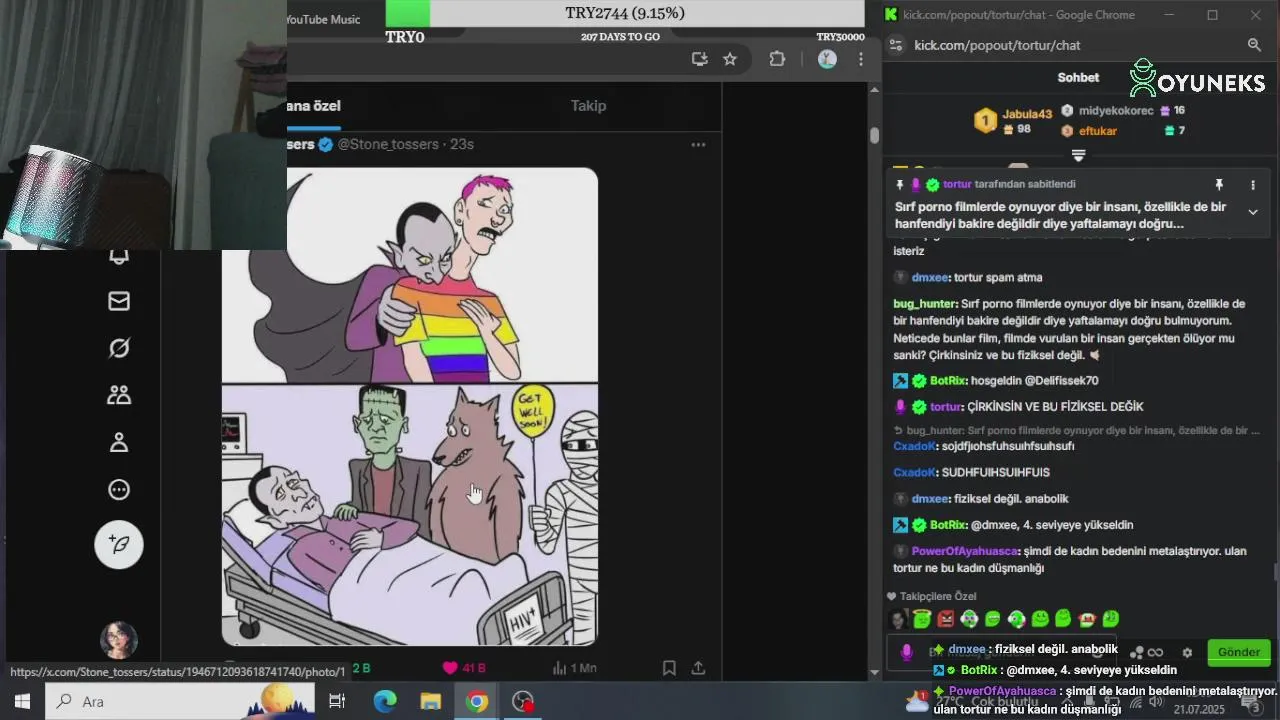Open X notifications bell icon
The width and height of the screenshot is (1280, 720).
tap(119, 257)
